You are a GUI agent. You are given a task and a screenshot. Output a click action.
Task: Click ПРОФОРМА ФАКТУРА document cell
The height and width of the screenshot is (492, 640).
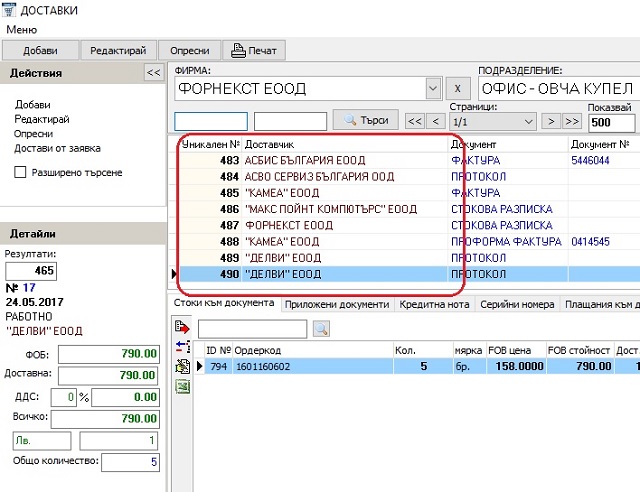click(507, 242)
